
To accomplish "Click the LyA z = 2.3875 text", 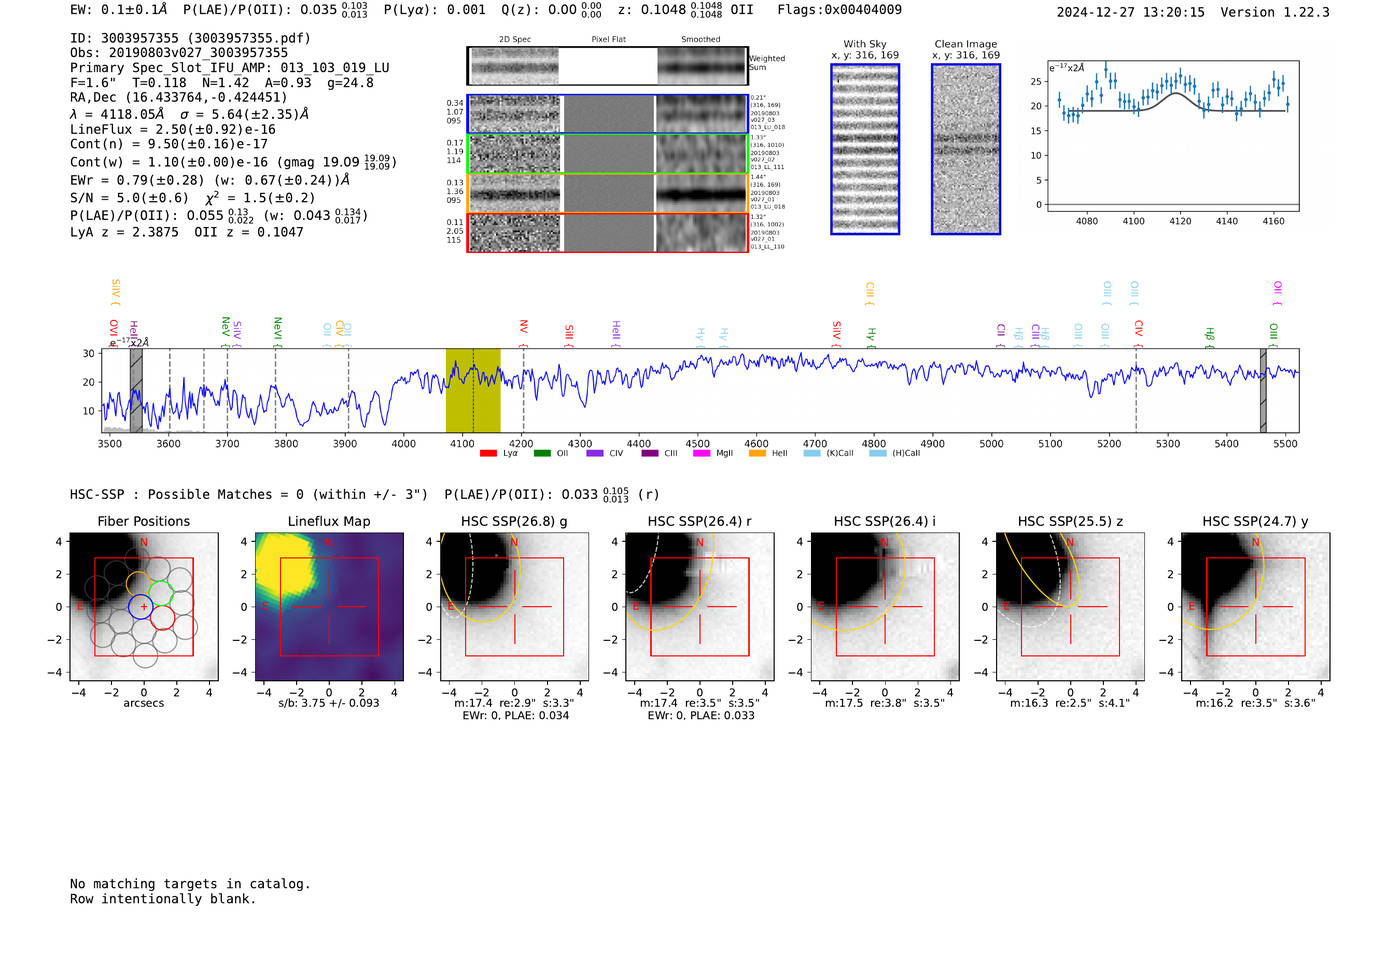I will (124, 232).
